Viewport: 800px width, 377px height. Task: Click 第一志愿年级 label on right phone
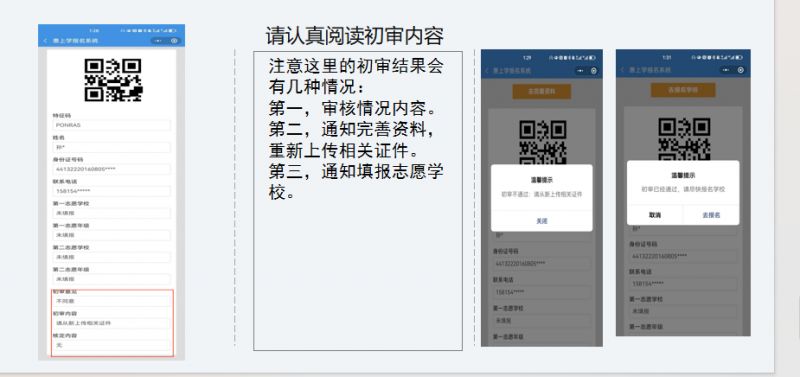point(645,326)
